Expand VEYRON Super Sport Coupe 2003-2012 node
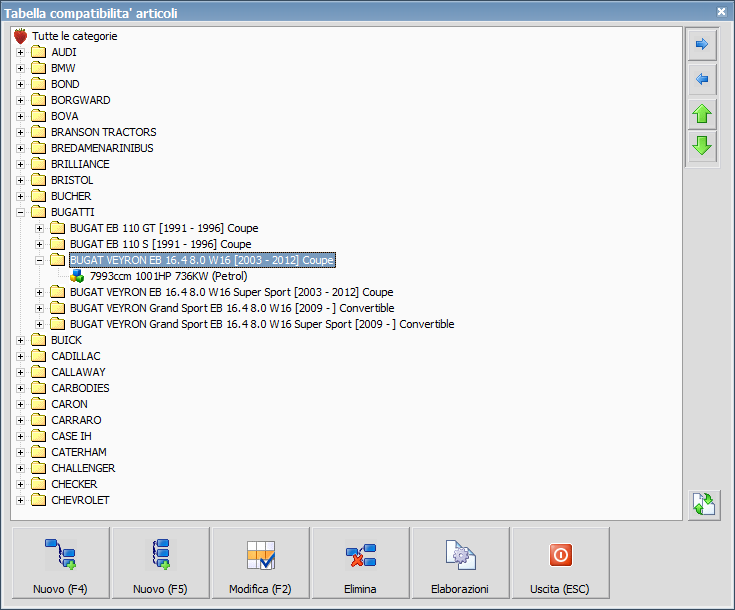 coord(39,292)
